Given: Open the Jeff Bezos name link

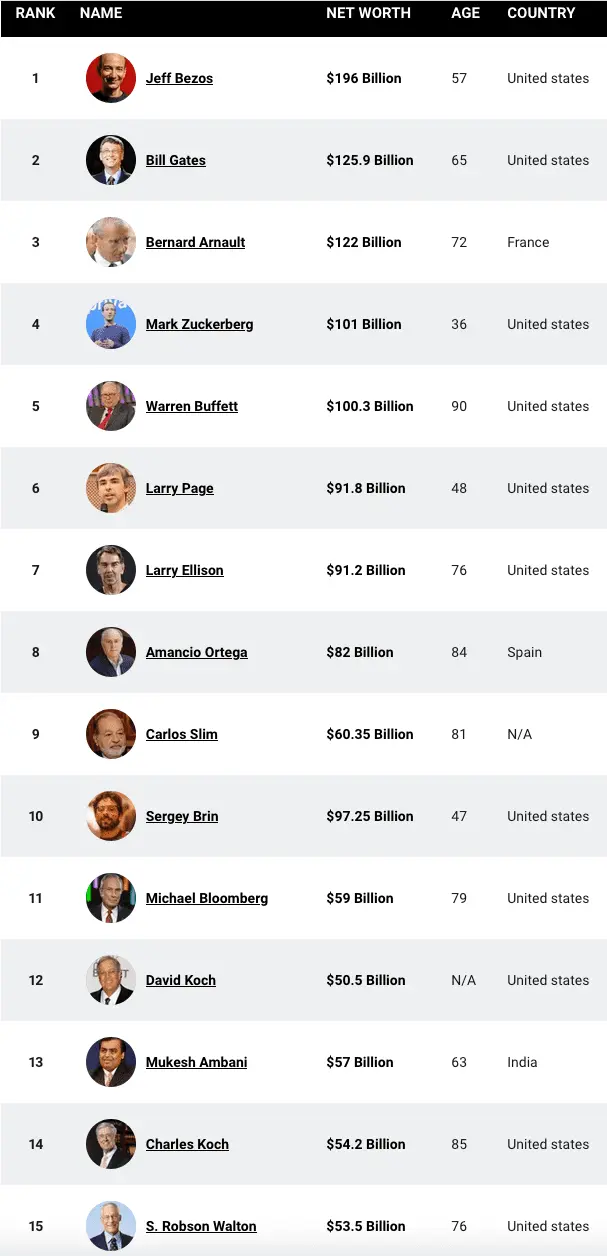Looking at the screenshot, I should pyautogui.click(x=179, y=78).
